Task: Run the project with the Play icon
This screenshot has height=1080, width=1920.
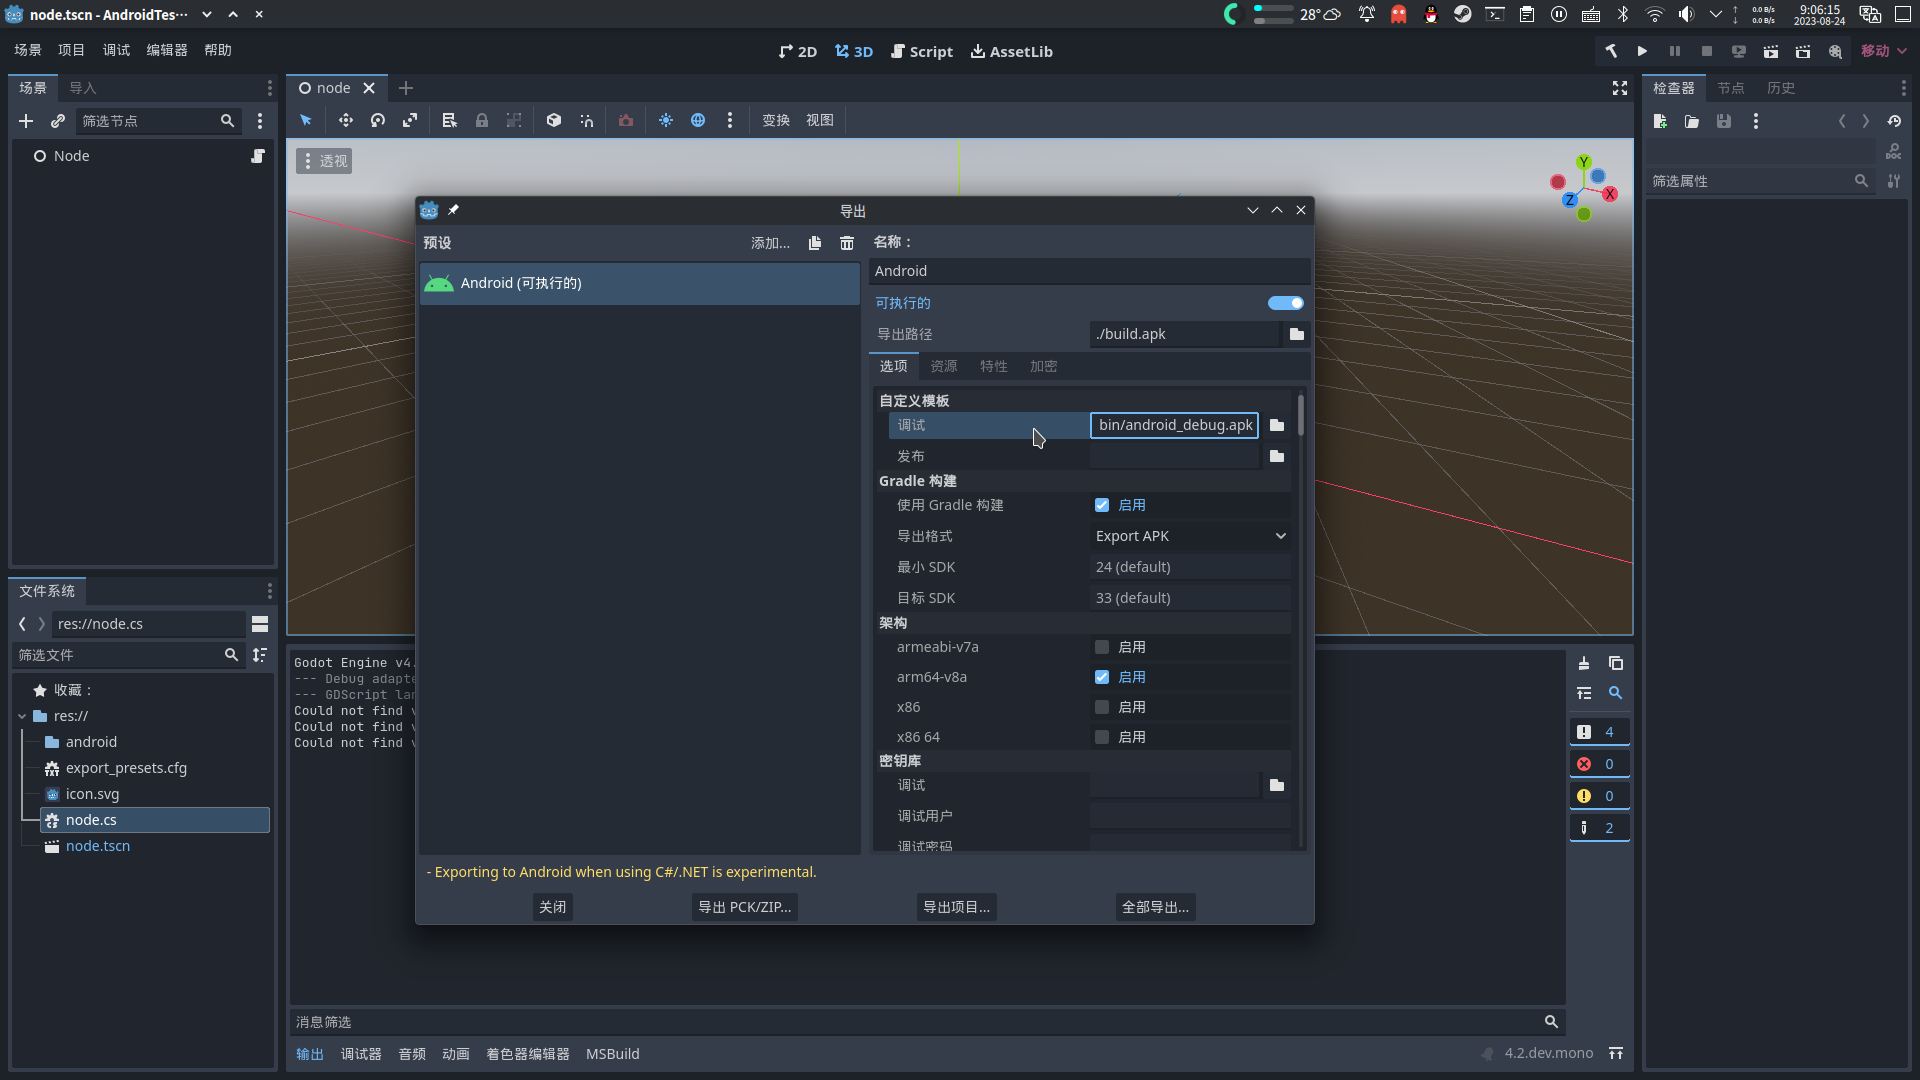Action: coord(1641,51)
